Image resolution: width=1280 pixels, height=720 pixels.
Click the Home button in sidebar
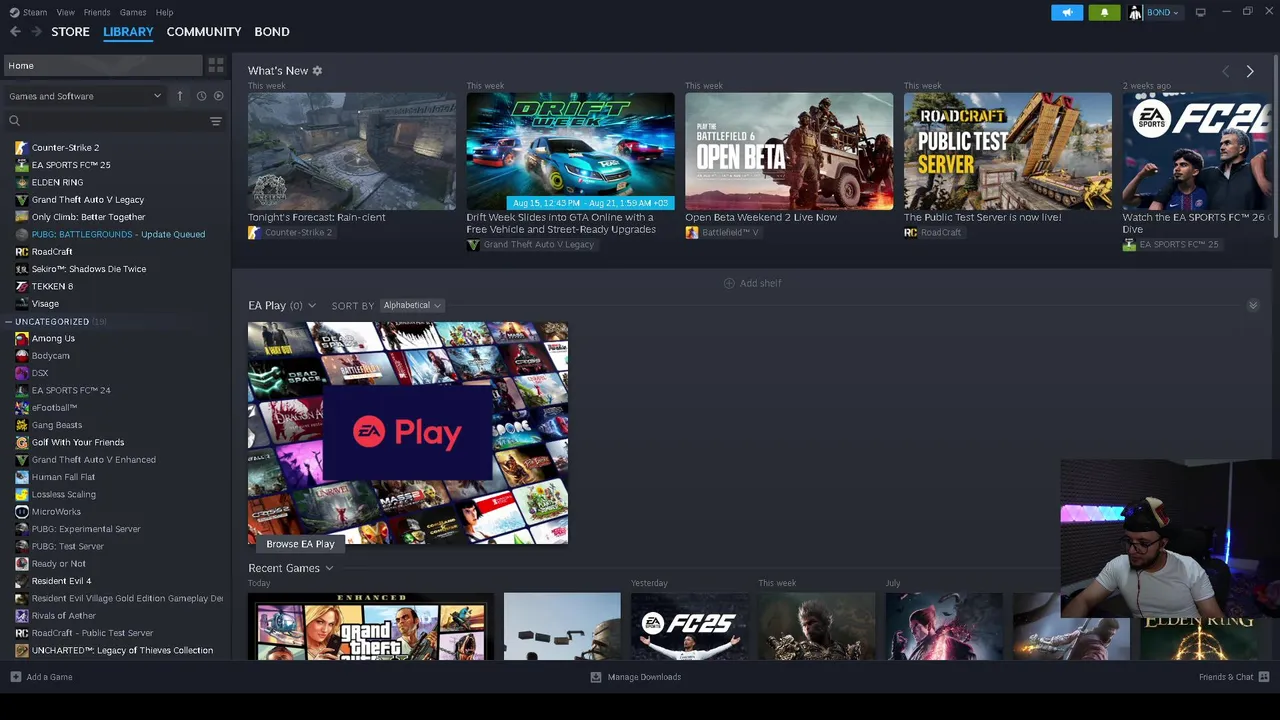[x=102, y=66]
